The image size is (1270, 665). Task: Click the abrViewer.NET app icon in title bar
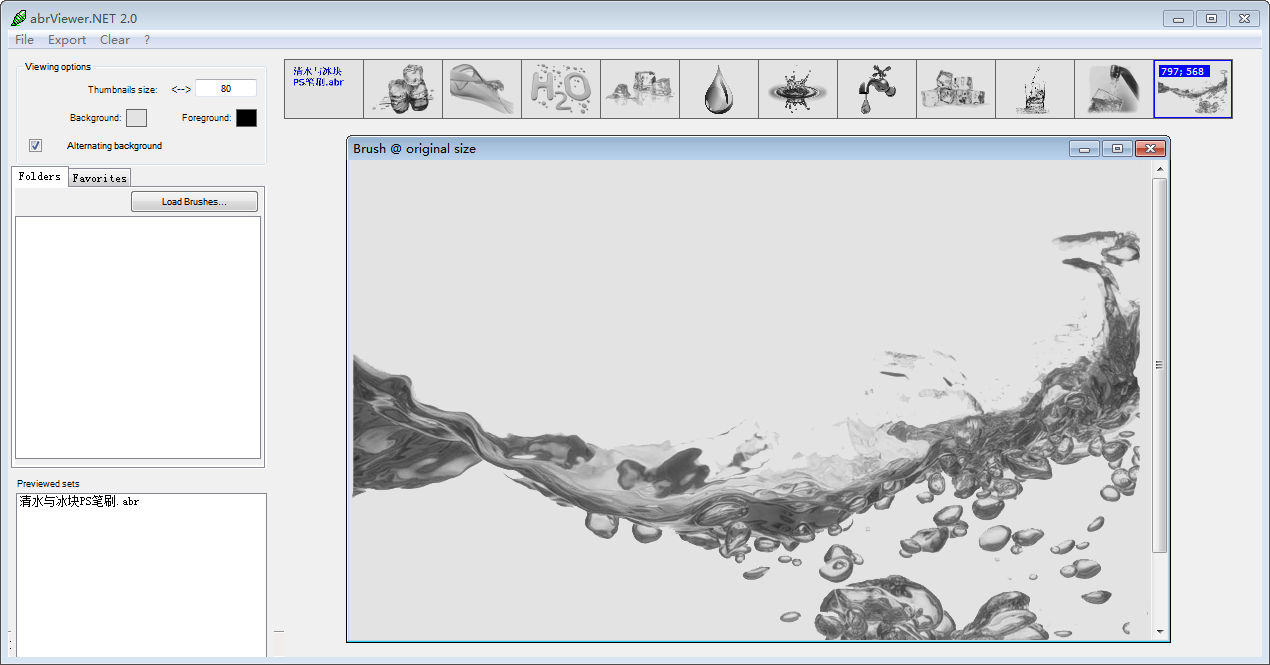pyautogui.click(x=18, y=17)
